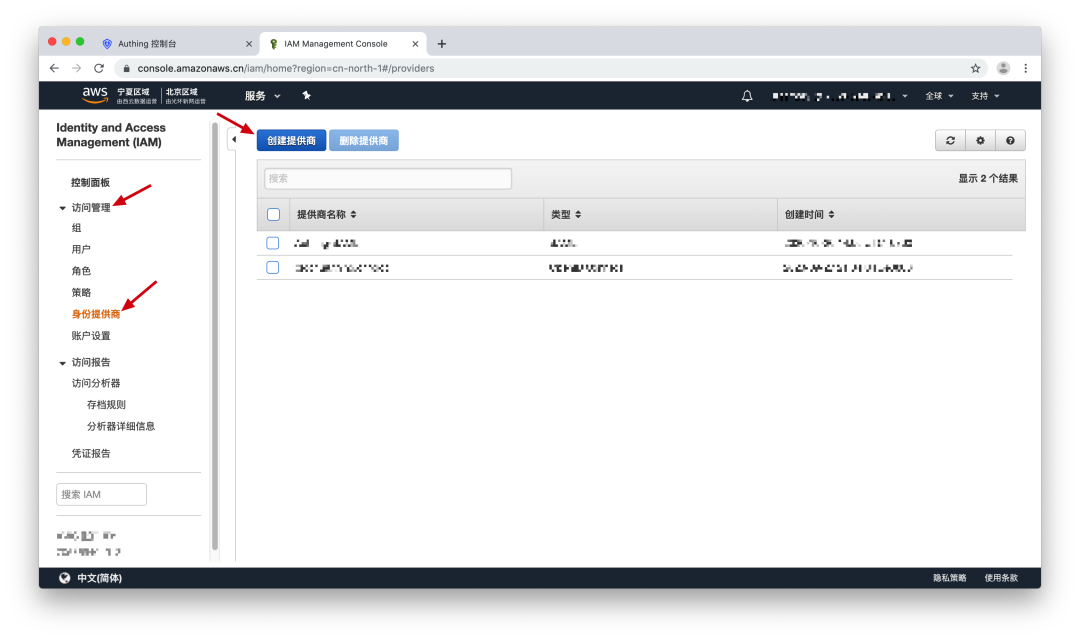Click the browser reload button

click(99, 68)
